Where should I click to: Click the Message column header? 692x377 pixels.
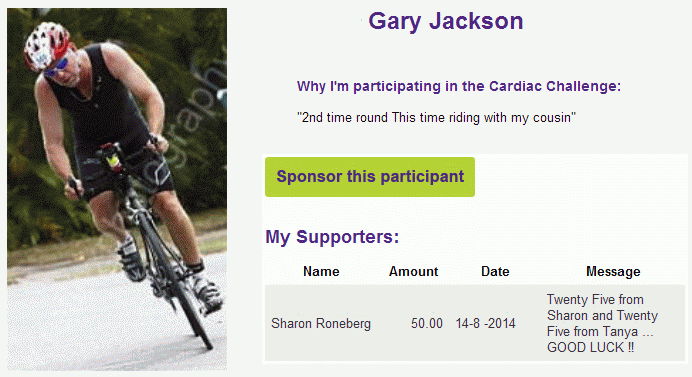(613, 271)
